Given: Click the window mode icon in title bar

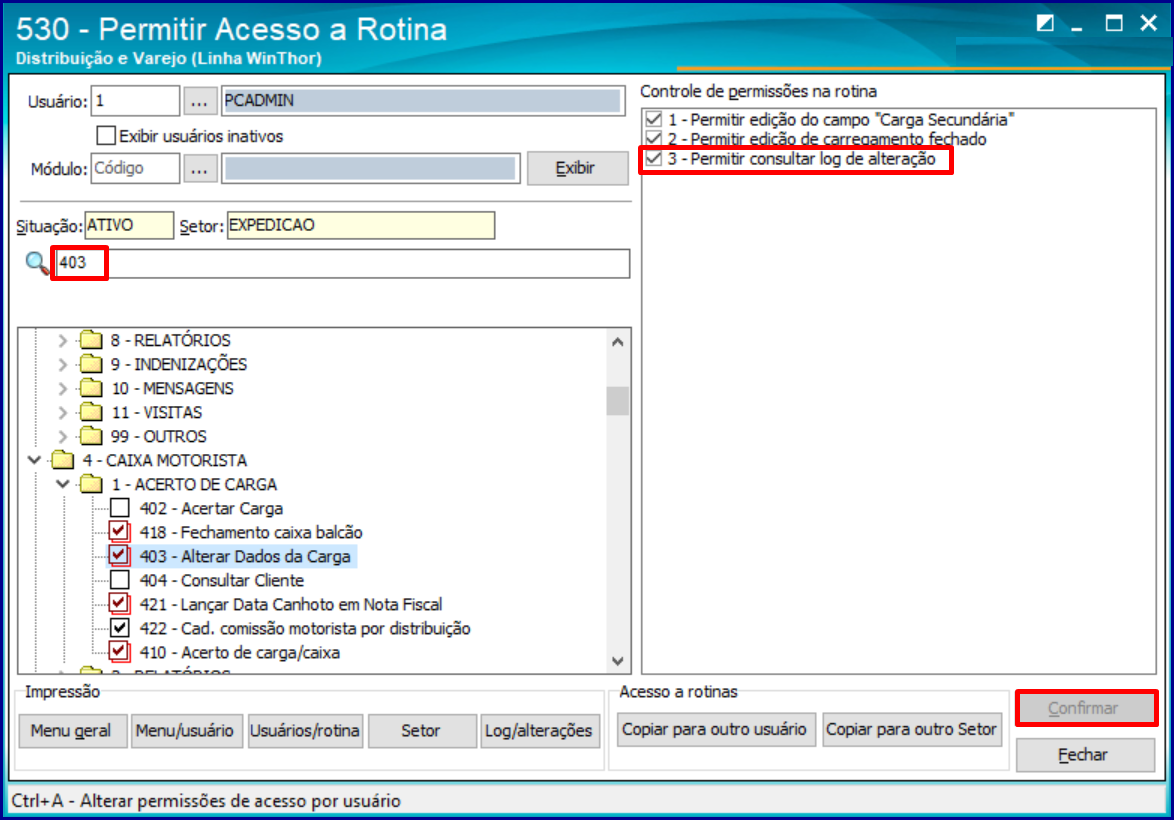Looking at the screenshot, I should (1045, 23).
